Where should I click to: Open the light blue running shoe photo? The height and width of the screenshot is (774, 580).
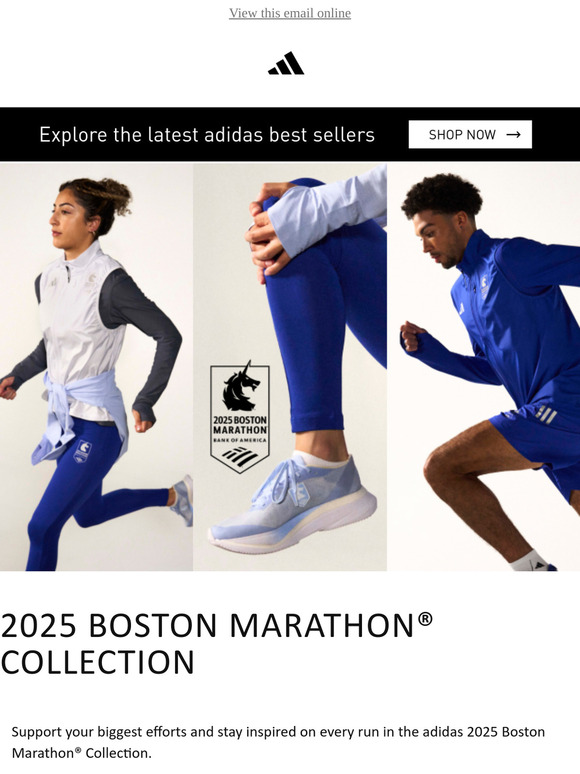[x=290, y=367]
